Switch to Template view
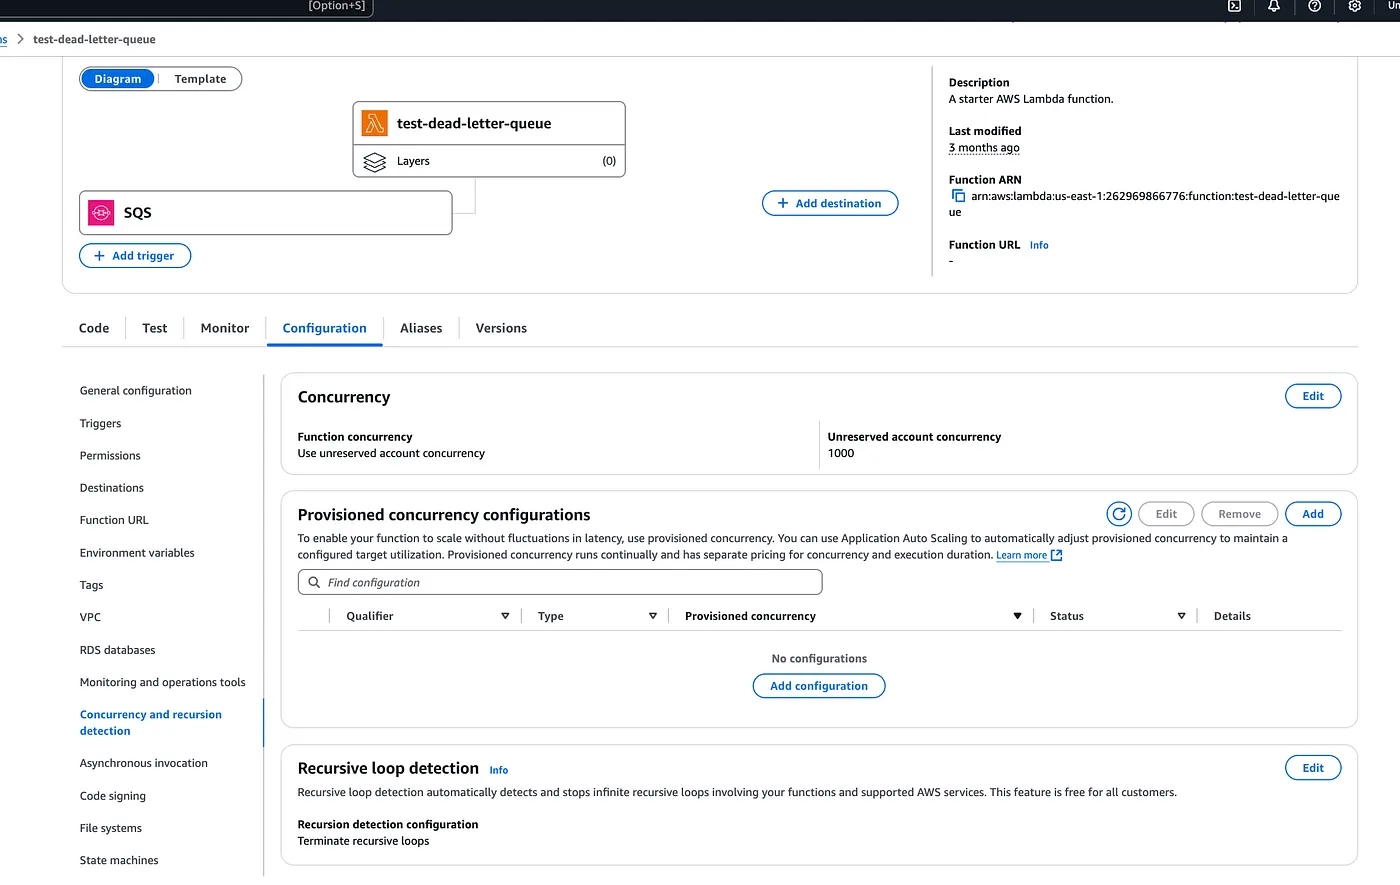Viewport: 1400px width, 885px height. tap(200, 79)
